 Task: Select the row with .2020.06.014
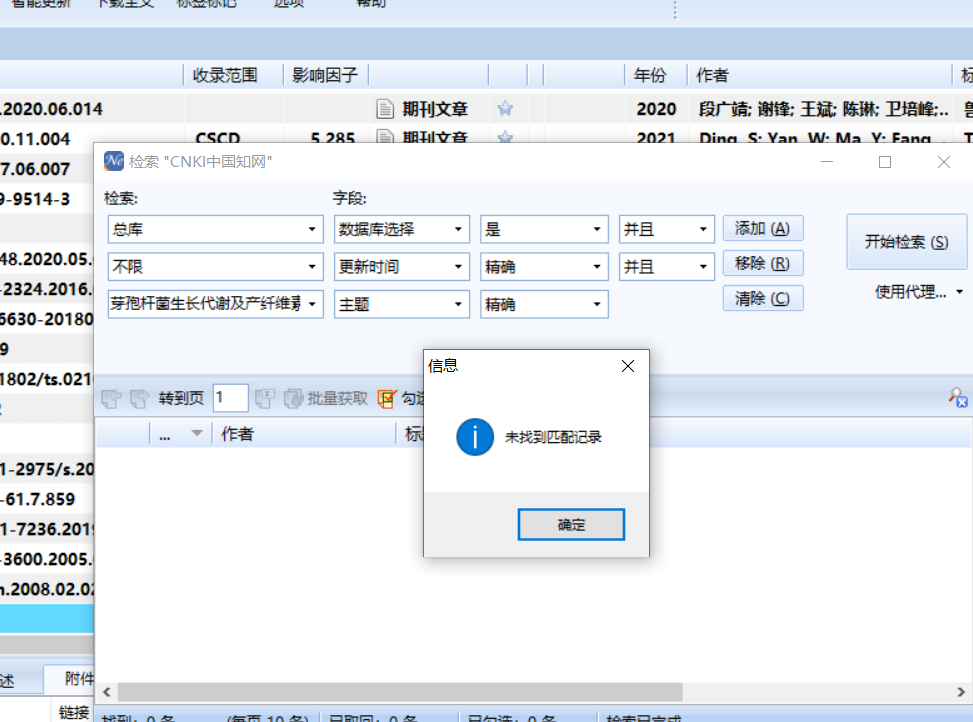click(x=486, y=109)
